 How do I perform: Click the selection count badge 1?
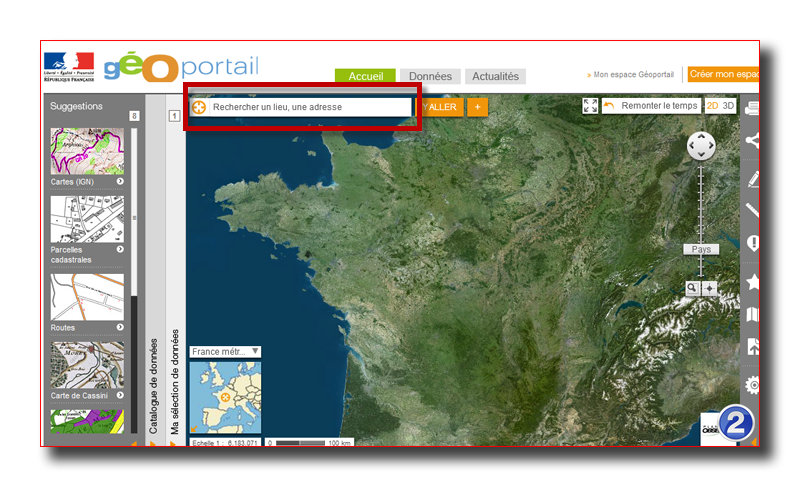click(174, 116)
